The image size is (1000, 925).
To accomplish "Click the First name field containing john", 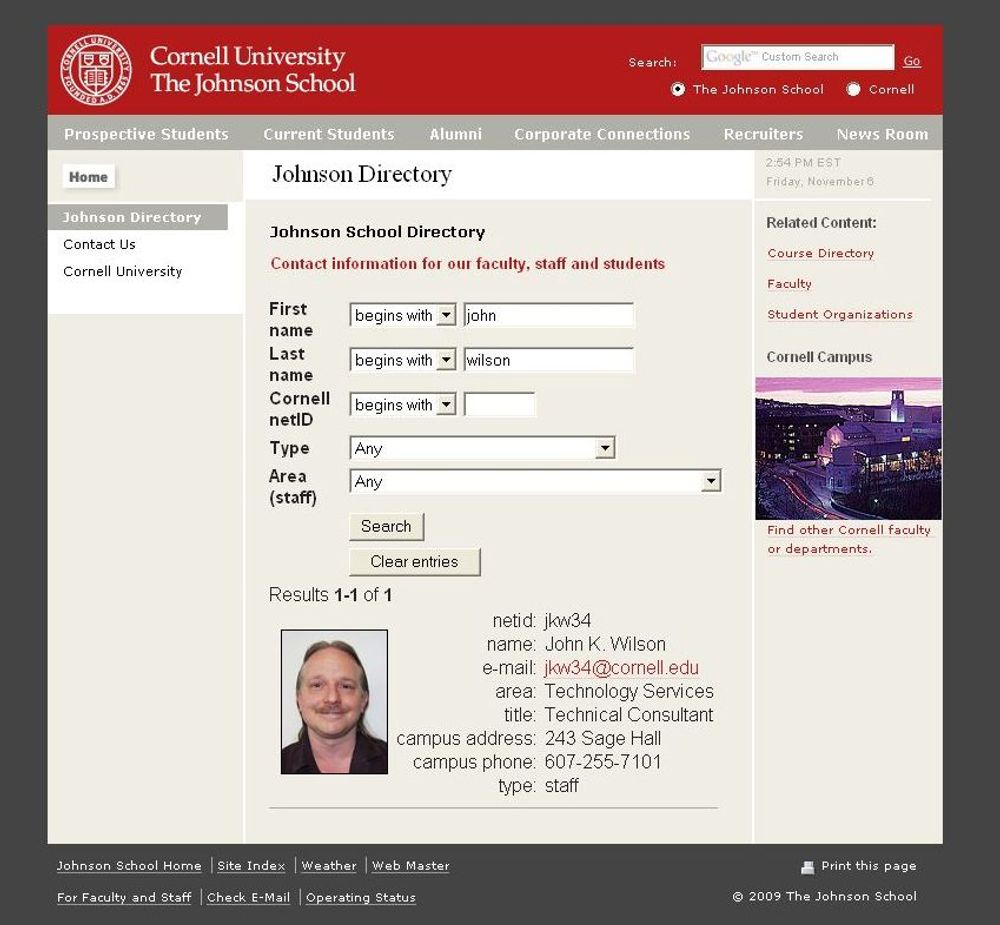I will (548, 315).
